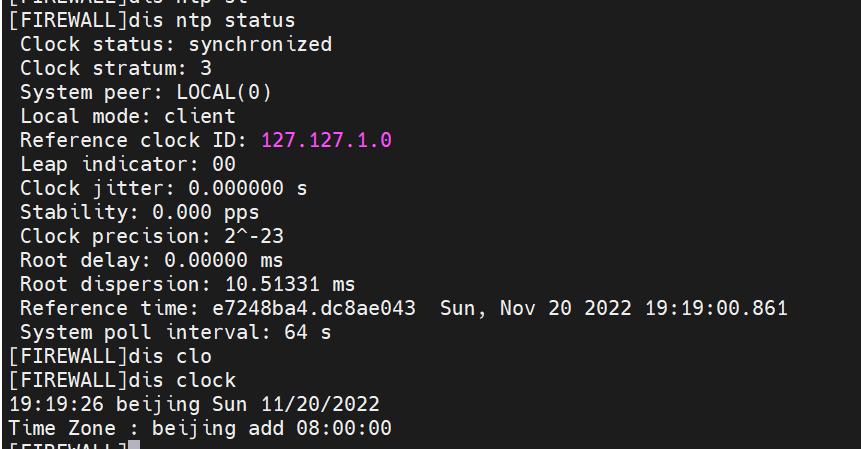Click the 'Stability: 0.000 pps' line
This screenshot has height=449, width=861.
tap(140, 212)
